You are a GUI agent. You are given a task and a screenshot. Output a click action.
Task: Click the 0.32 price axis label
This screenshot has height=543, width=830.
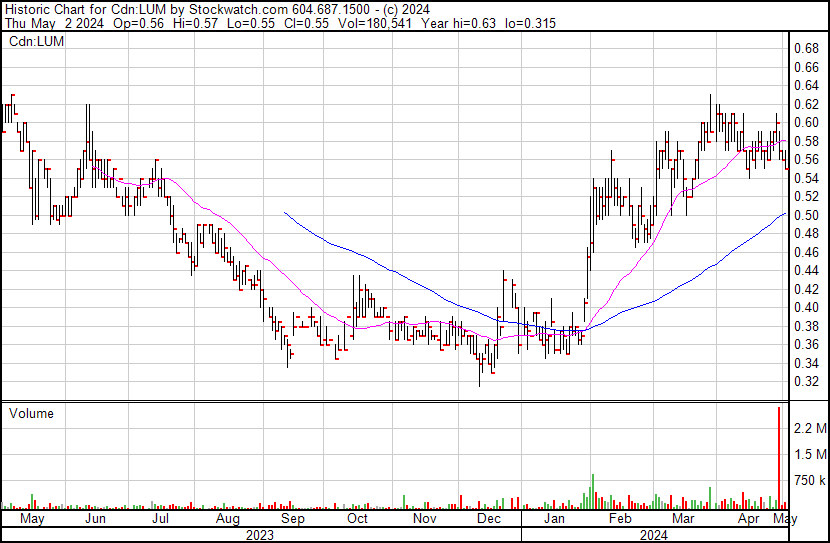point(806,382)
